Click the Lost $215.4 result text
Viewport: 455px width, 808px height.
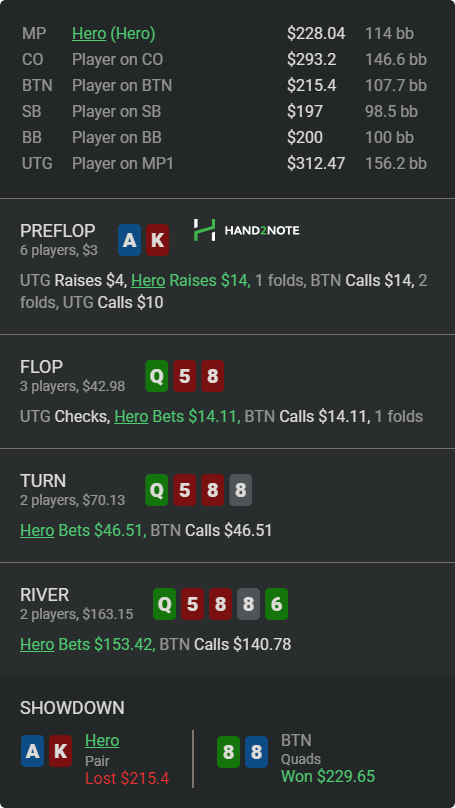click(x=127, y=779)
